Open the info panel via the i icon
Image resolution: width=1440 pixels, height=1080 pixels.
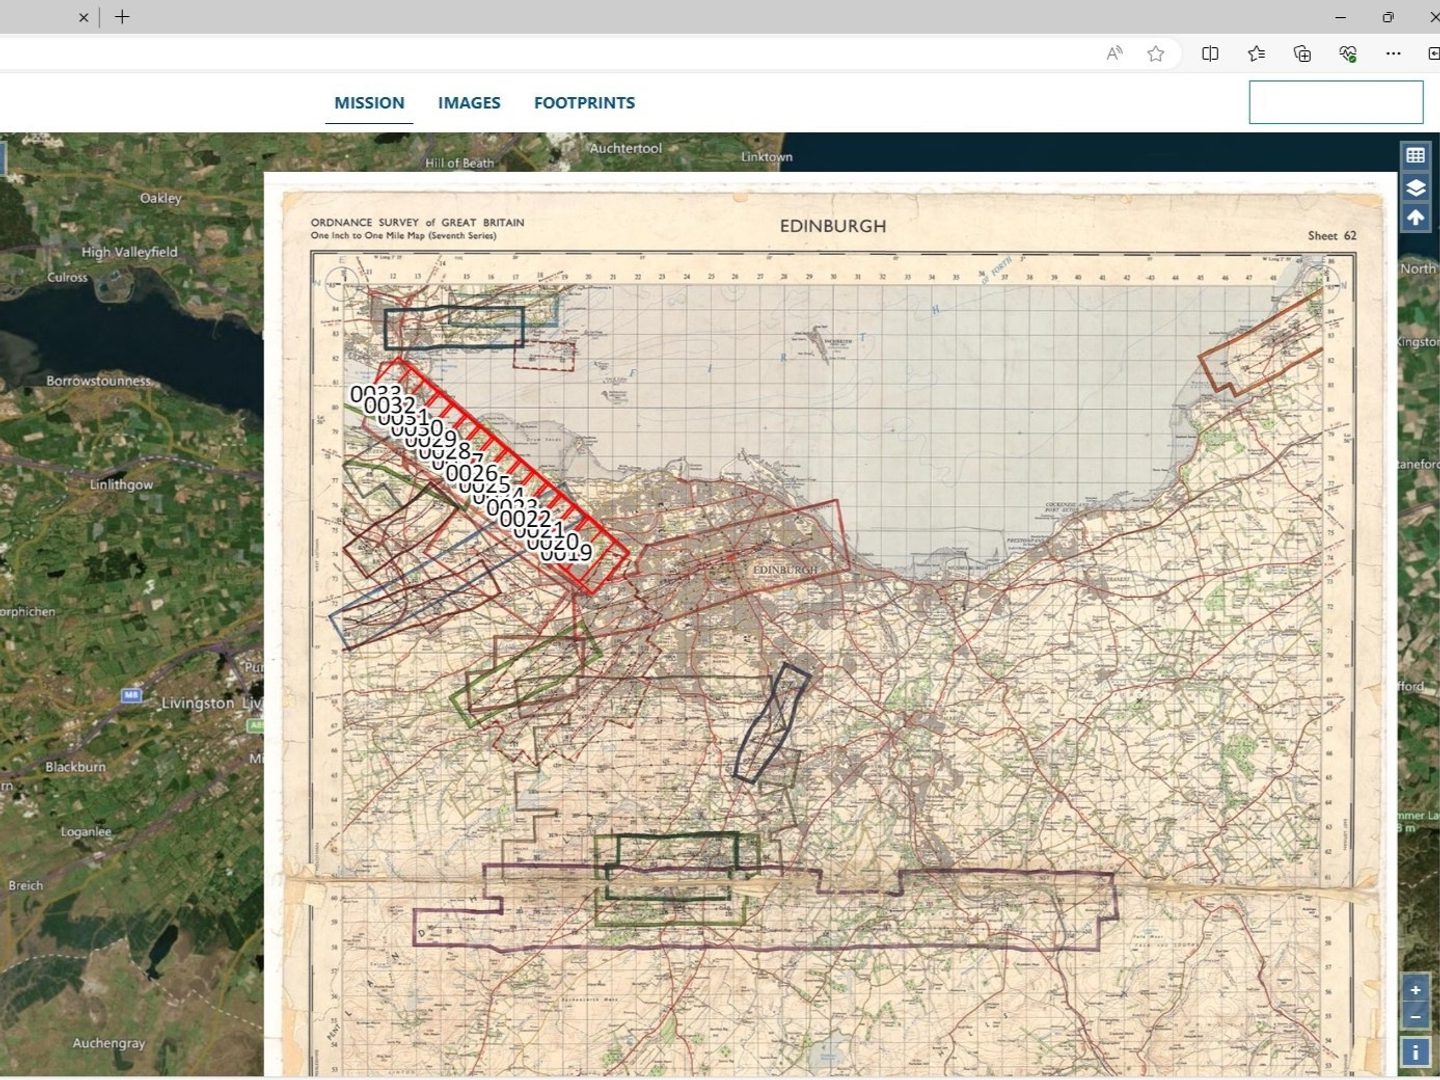(x=1415, y=1051)
